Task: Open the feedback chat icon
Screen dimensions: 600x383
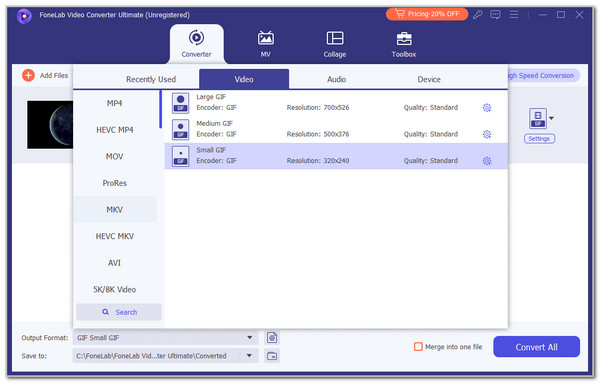Action: coord(496,15)
